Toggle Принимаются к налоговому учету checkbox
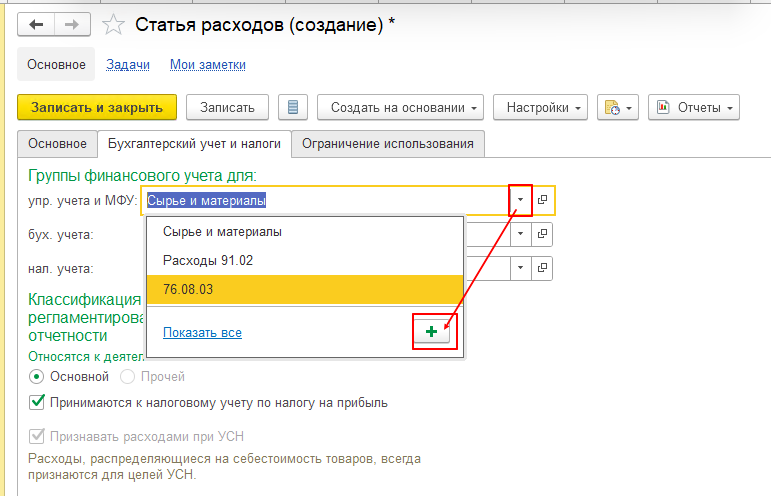 tap(38, 403)
